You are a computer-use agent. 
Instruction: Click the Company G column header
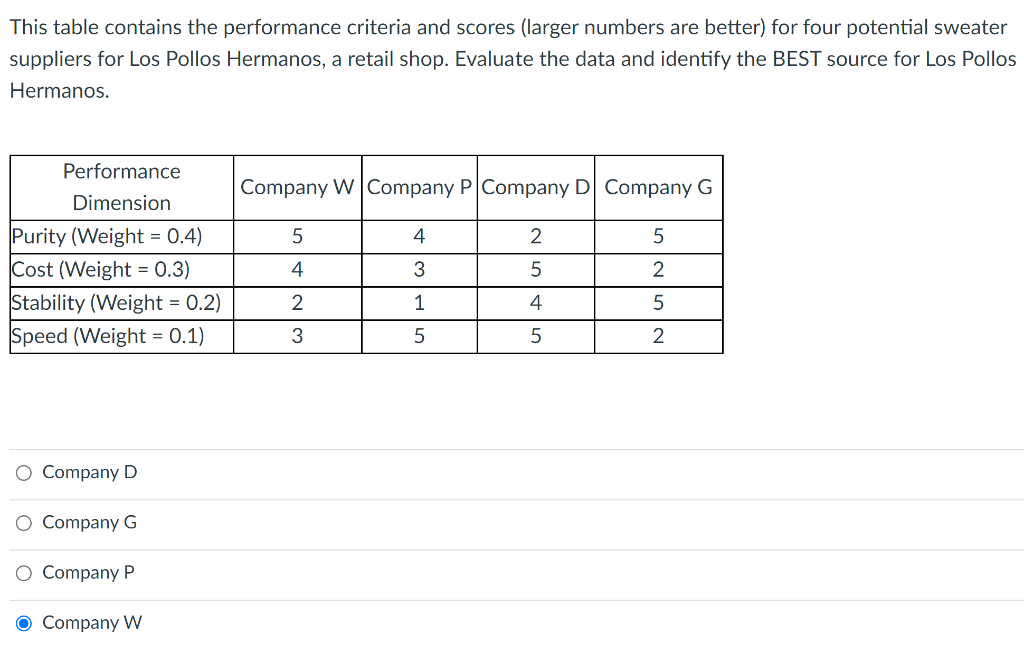pyautogui.click(x=658, y=187)
